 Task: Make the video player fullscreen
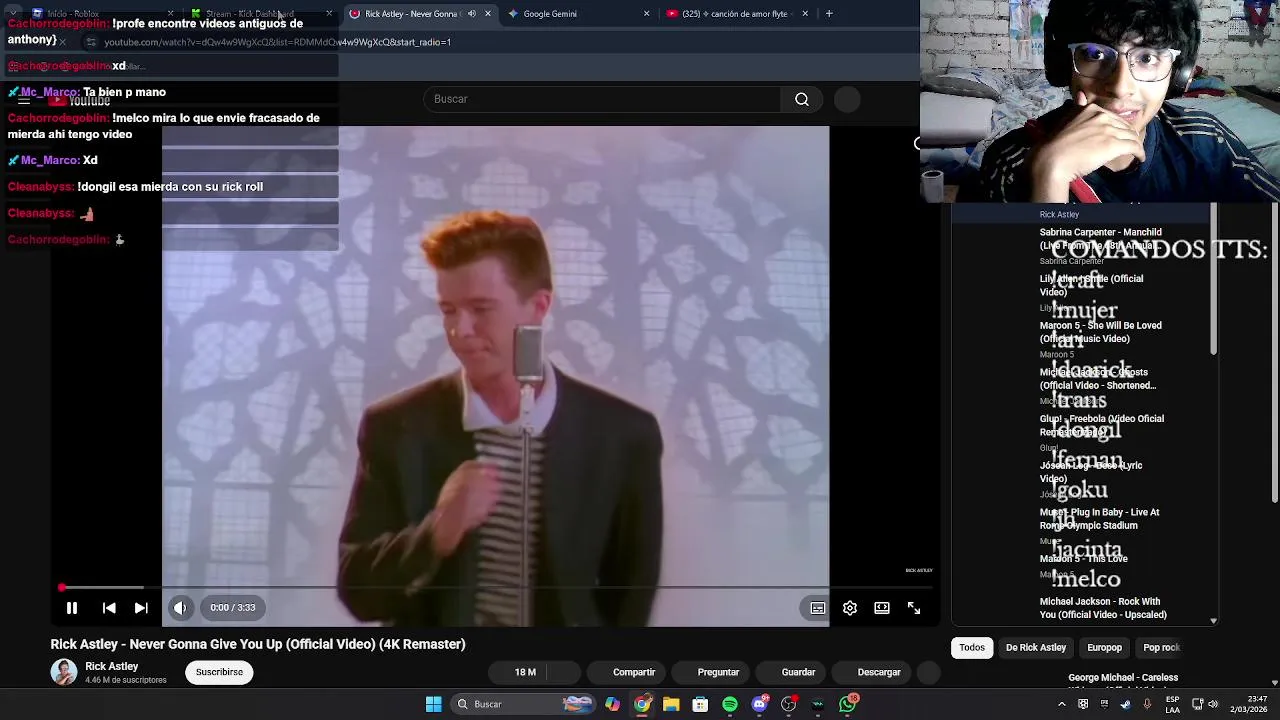(914, 608)
